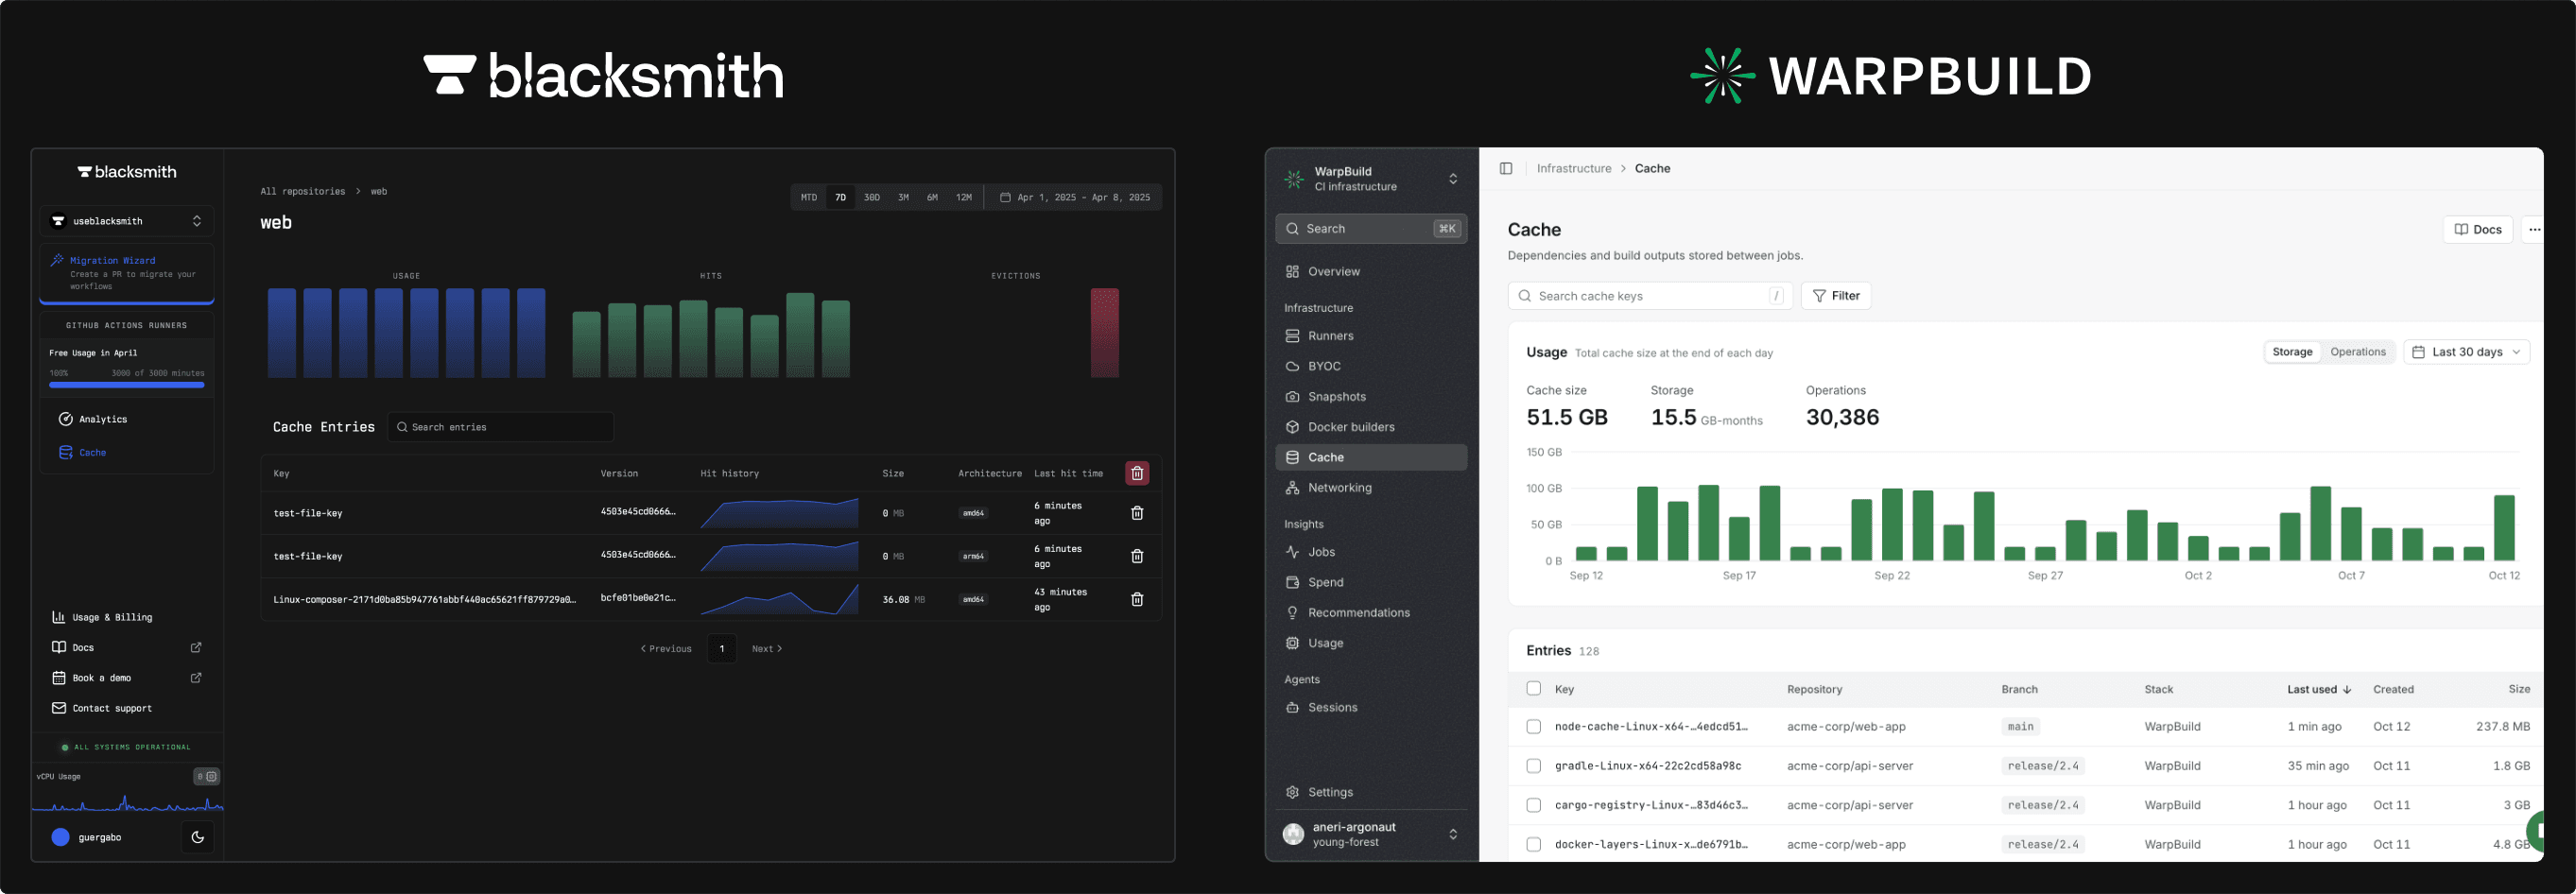2576x894 pixels.
Task: Switch usage chart to Operations
Action: pos(2358,353)
